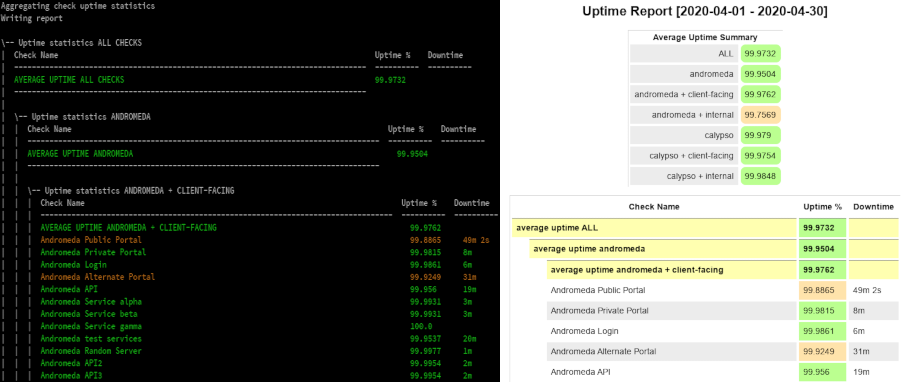The width and height of the screenshot is (913, 382).
Task: Select 'Andromeda Service beta' in the terminal
Action: coord(89,314)
